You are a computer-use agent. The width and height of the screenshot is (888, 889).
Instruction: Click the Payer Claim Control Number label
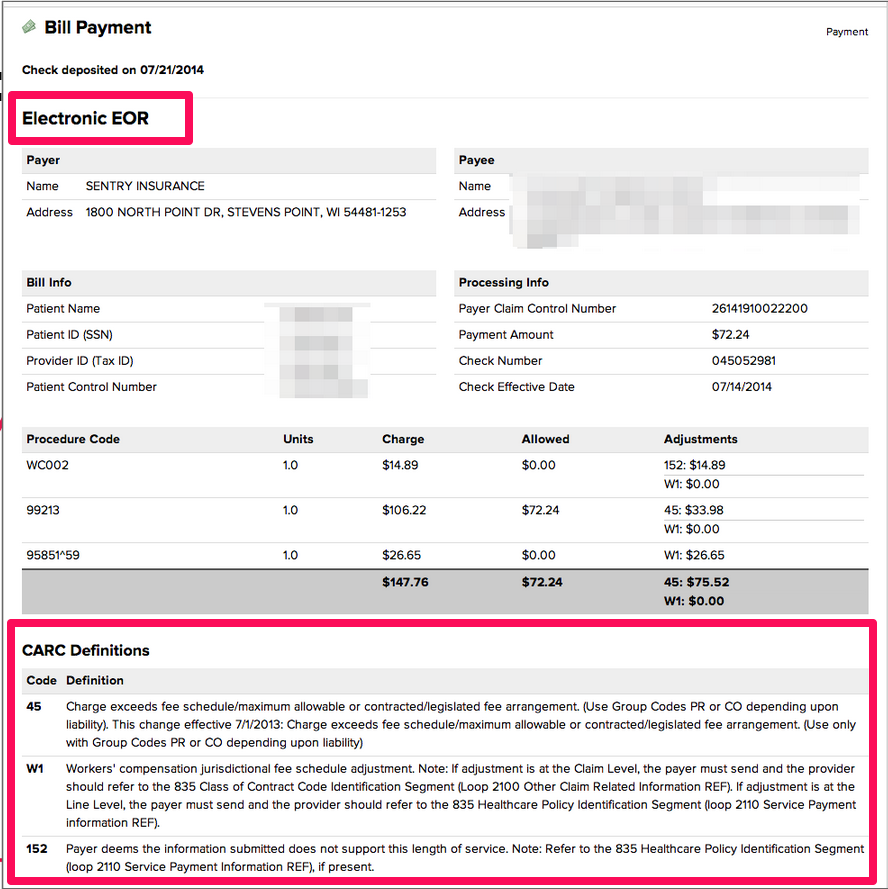pos(537,308)
